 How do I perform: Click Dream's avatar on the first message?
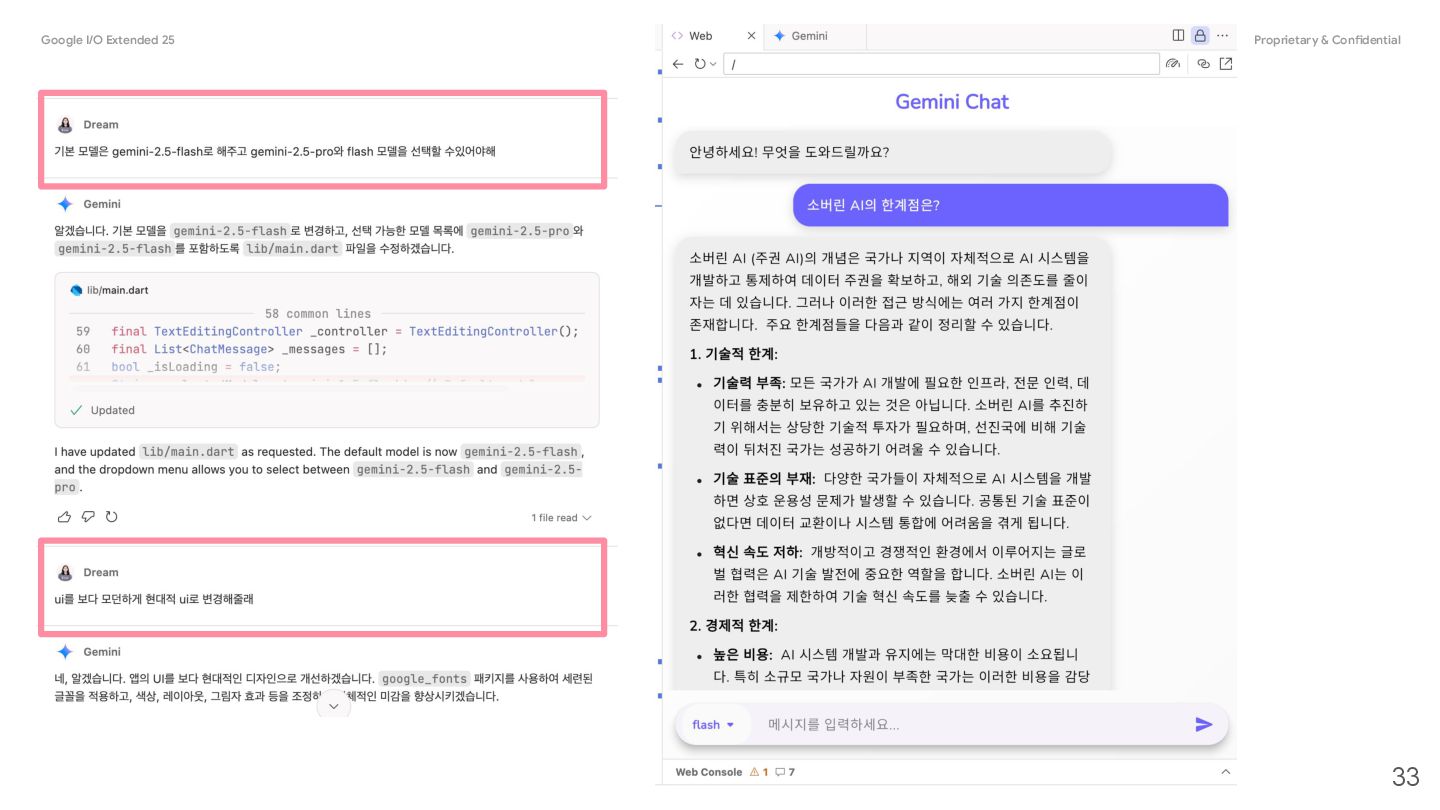pos(65,125)
